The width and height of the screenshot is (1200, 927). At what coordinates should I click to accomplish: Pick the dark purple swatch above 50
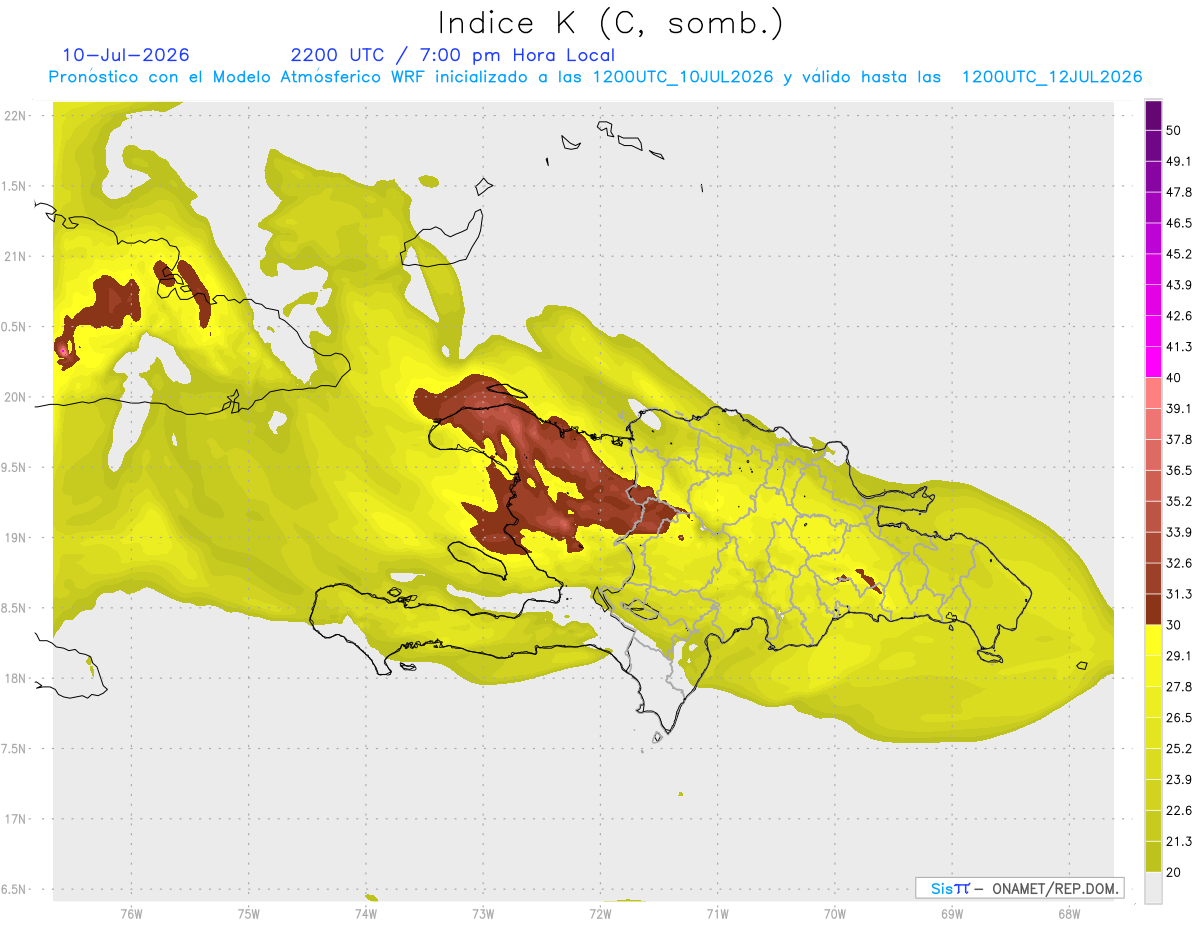click(x=1153, y=116)
